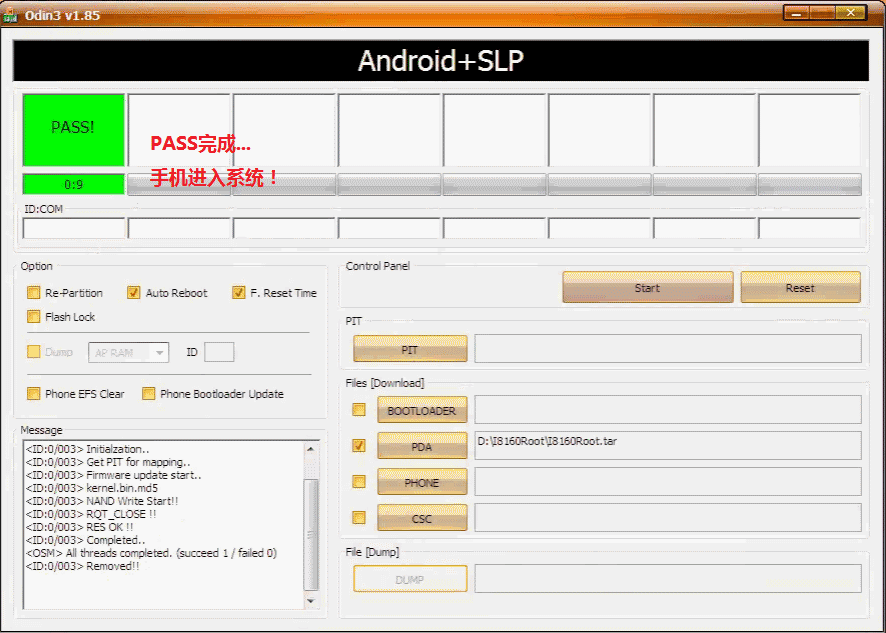886x633 pixels.
Task: Click the green PASS! status box
Action: click(x=73, y=130)
